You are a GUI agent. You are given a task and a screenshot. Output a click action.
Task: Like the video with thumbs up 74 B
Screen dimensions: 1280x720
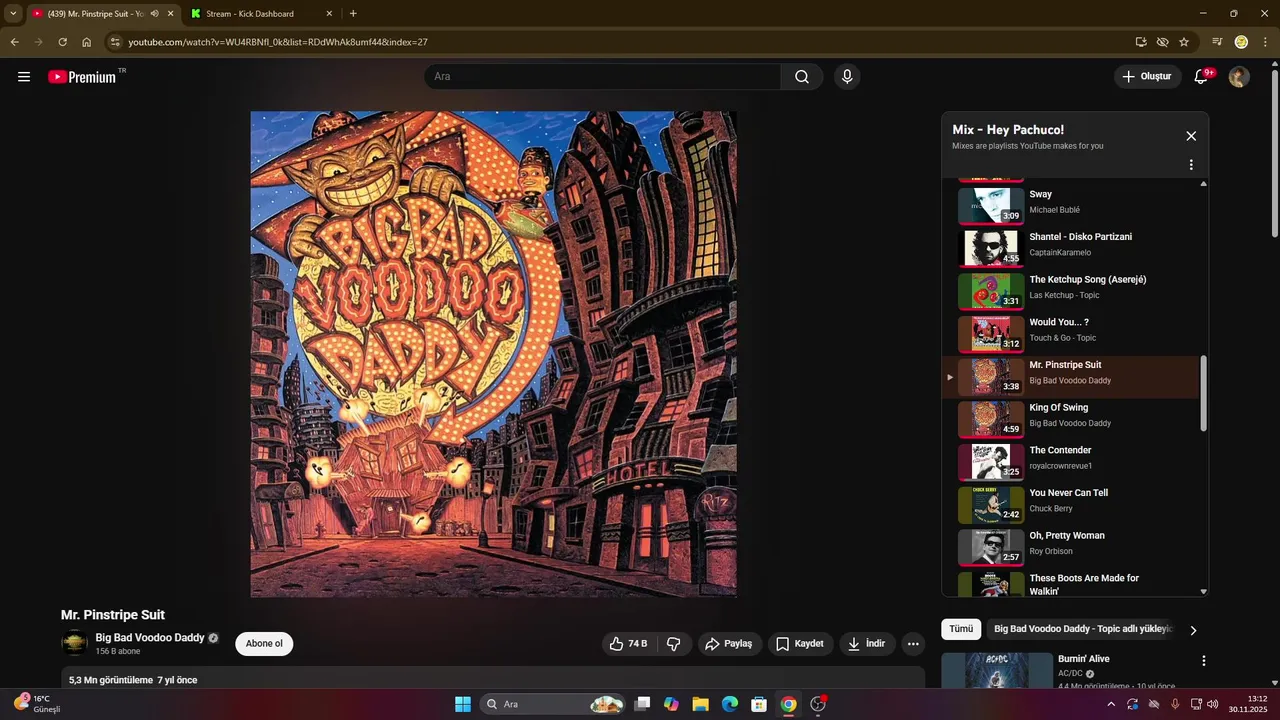pos(629,644)
